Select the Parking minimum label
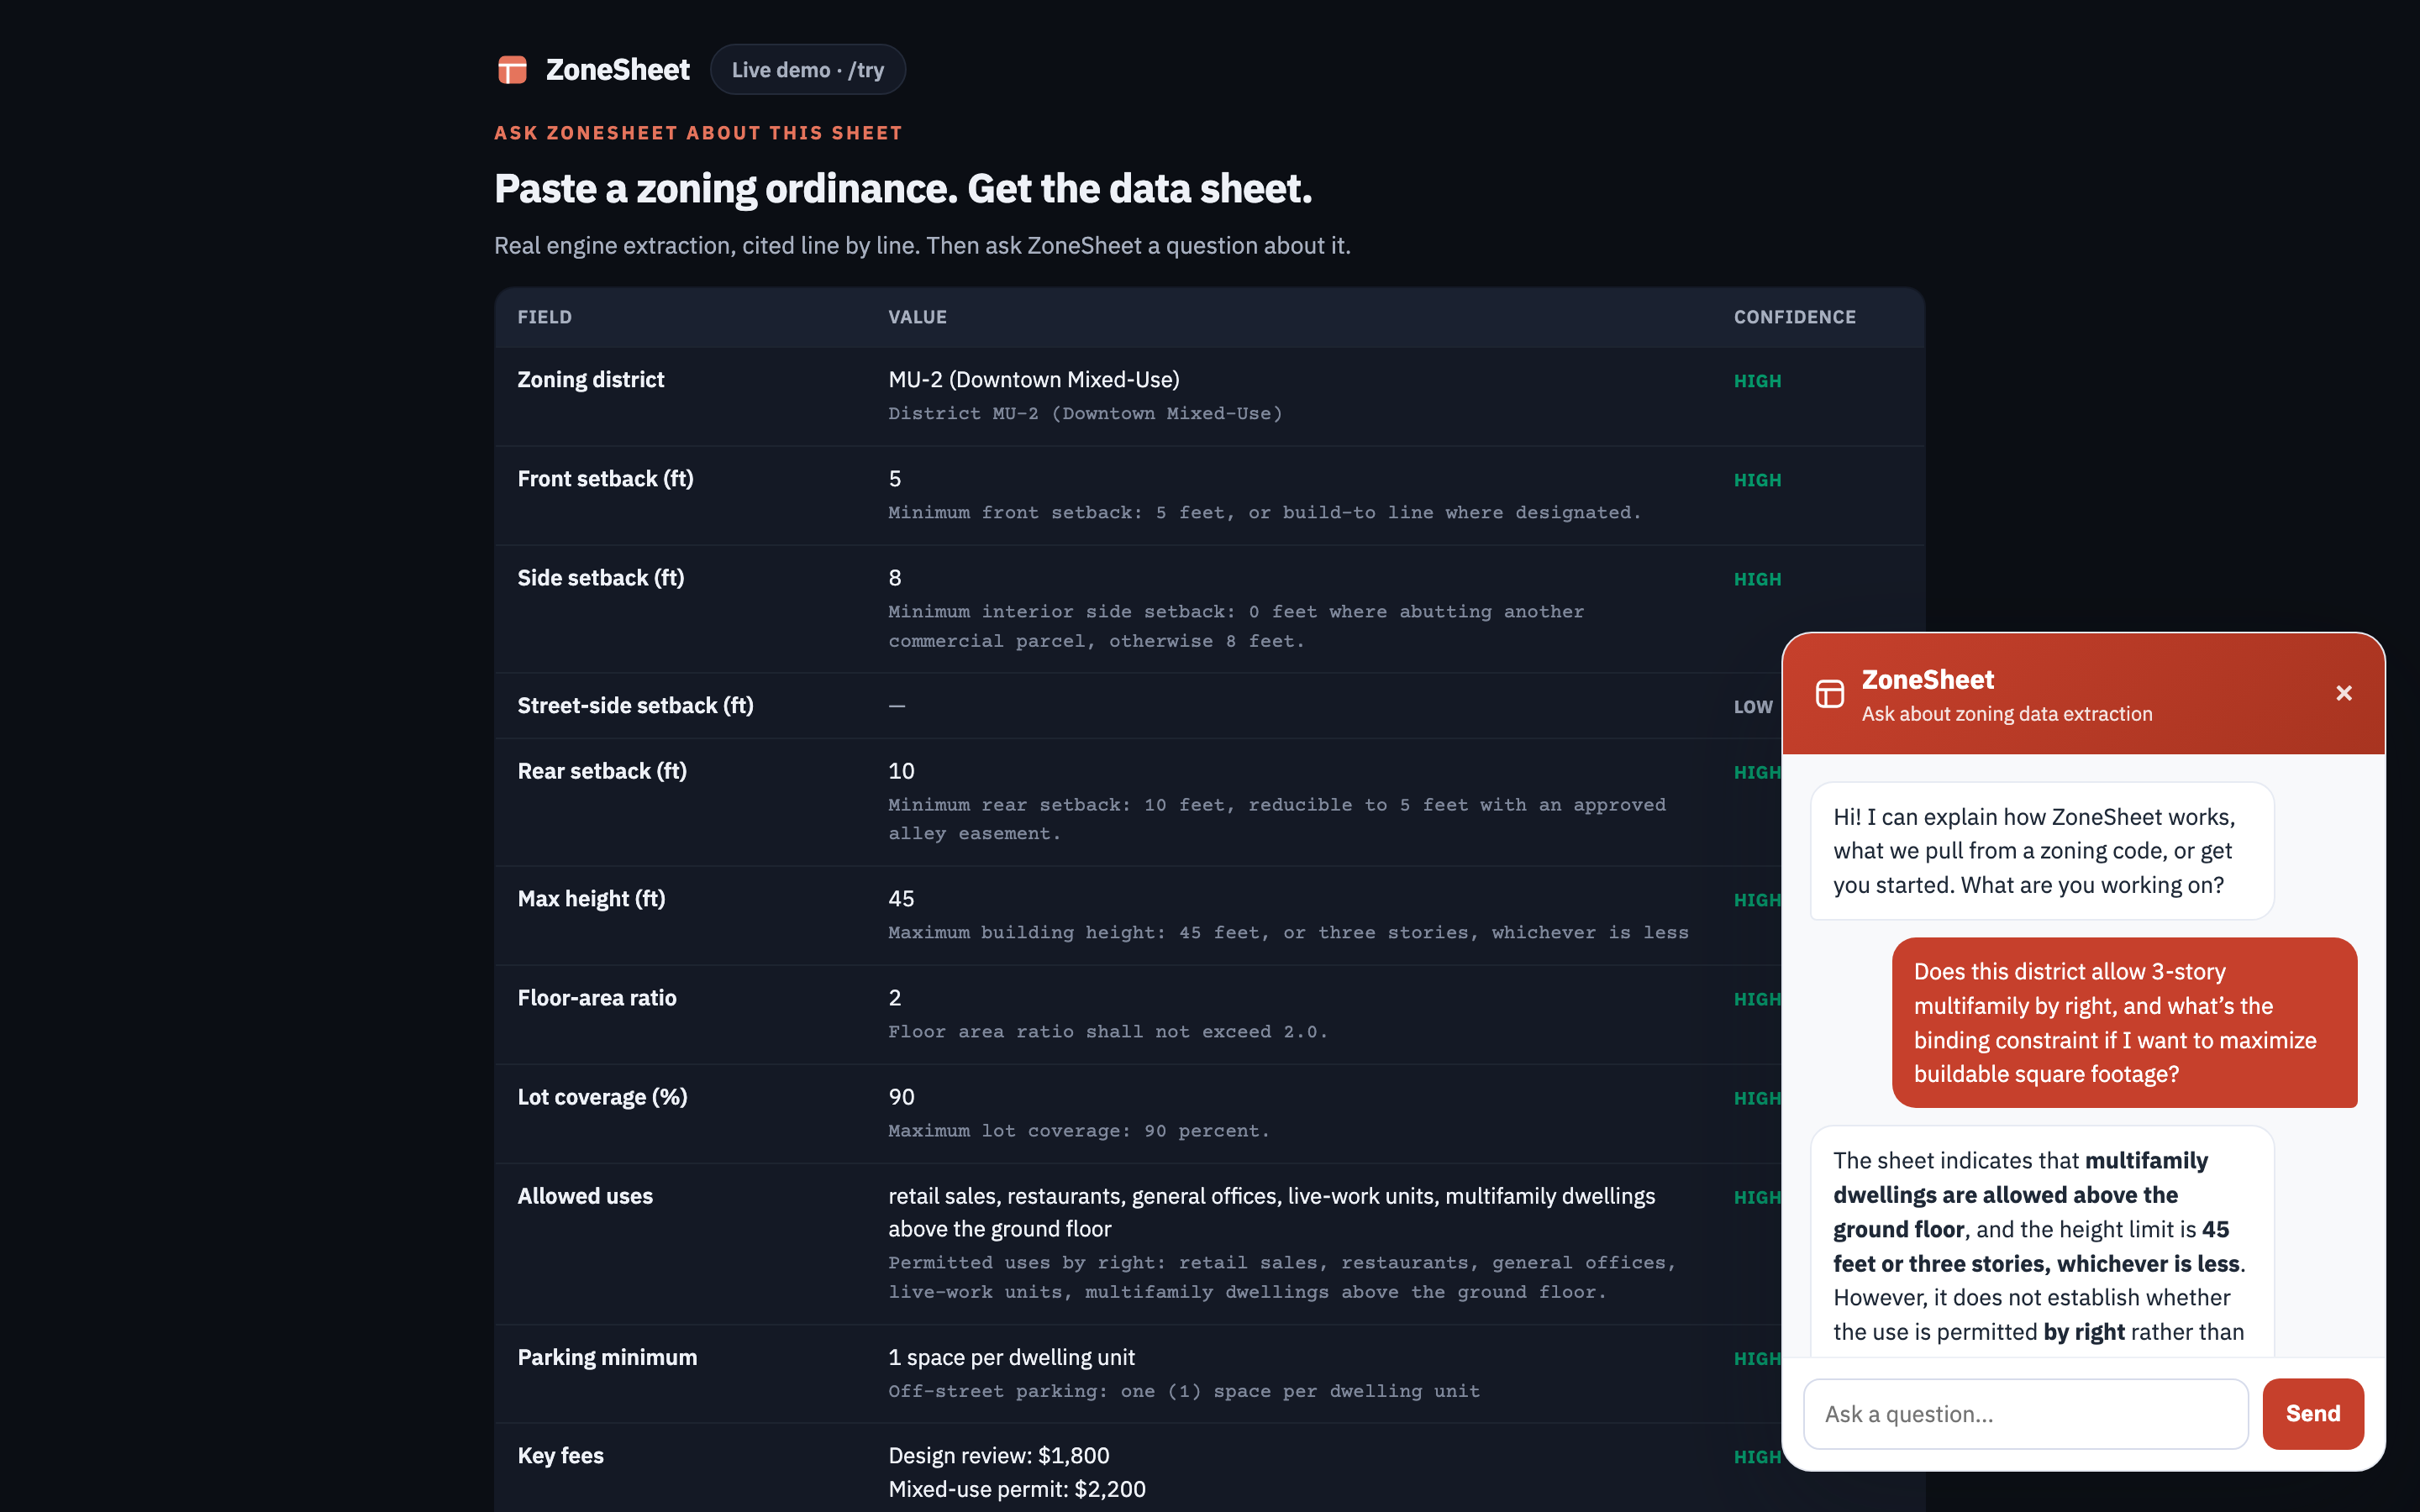The image size is (2420, 1512). [607, 1357]
